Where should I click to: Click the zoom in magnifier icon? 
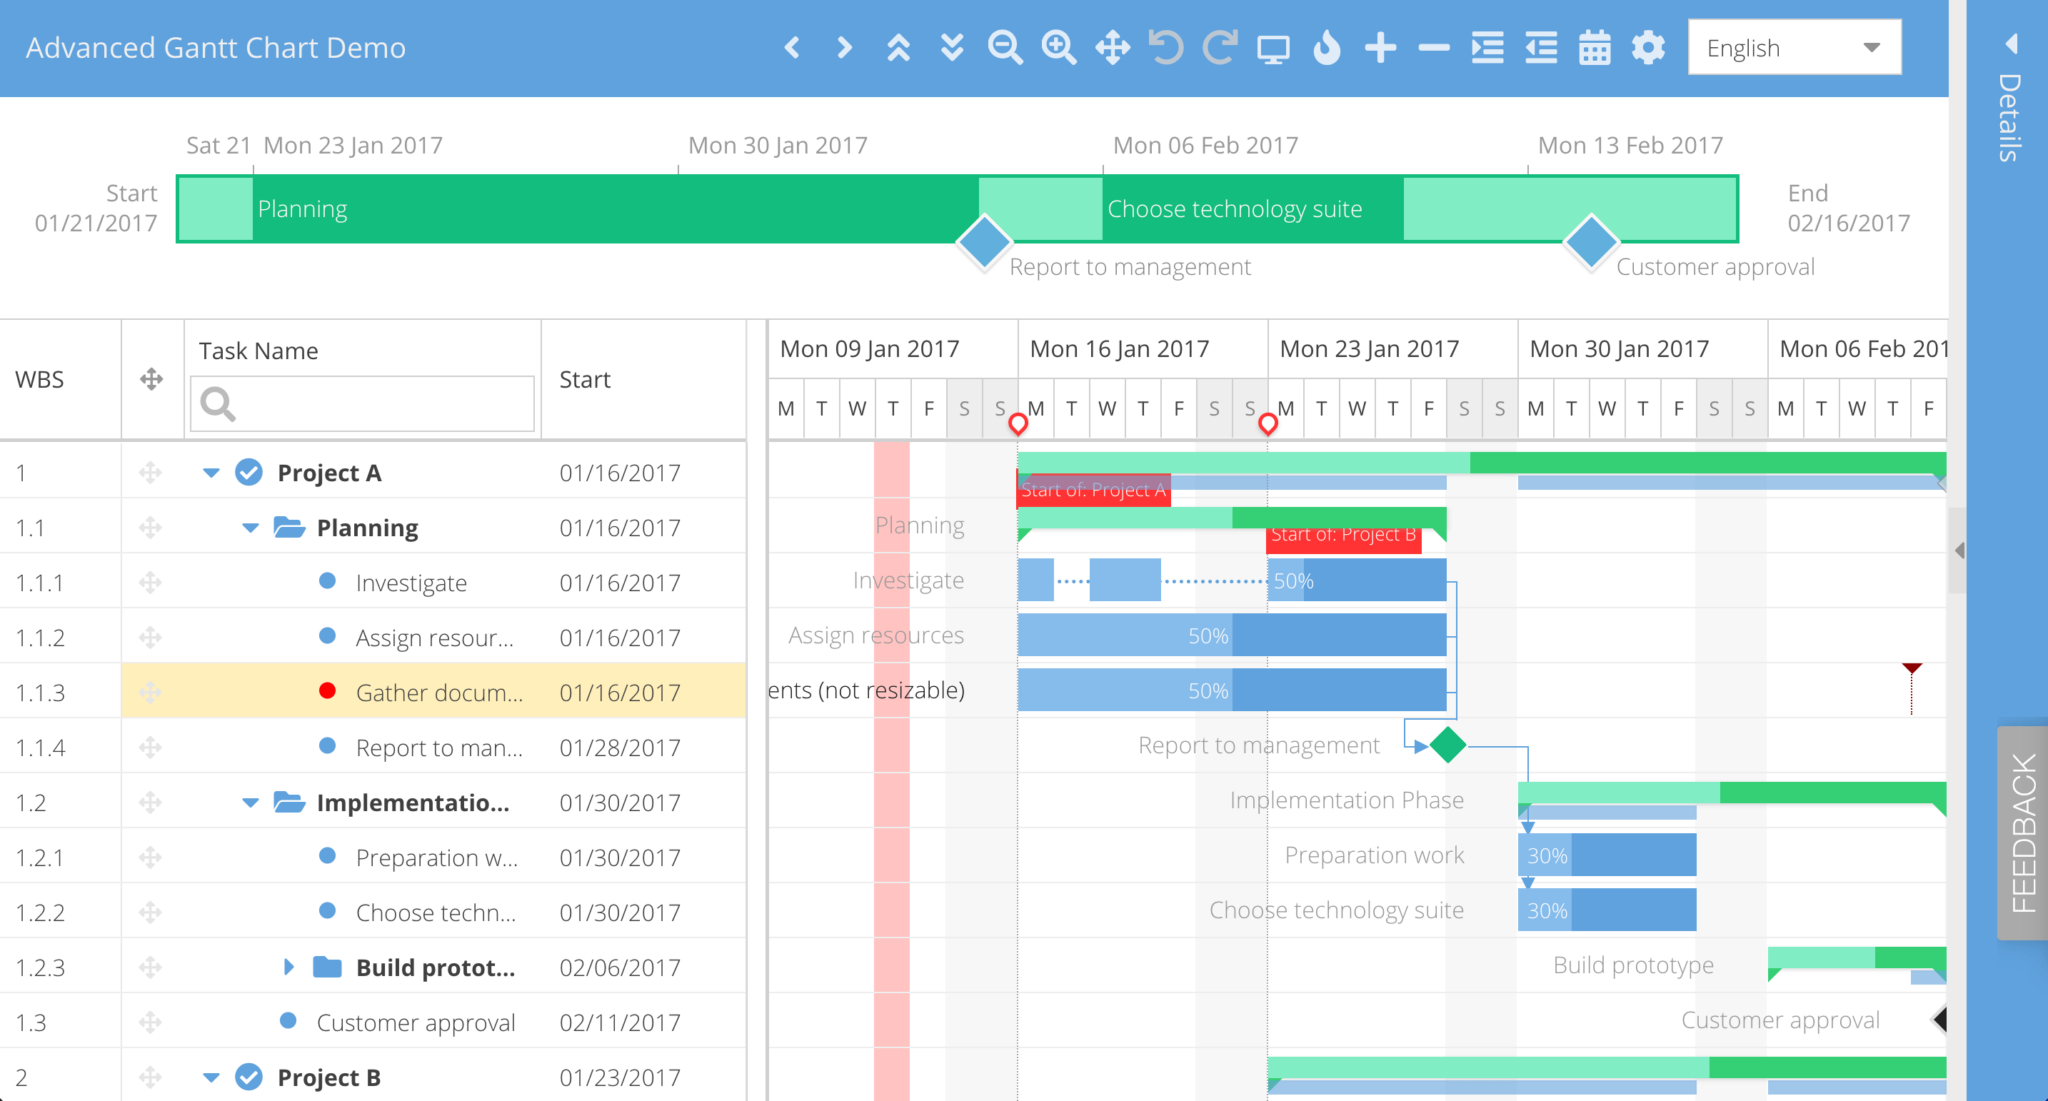1058,47
